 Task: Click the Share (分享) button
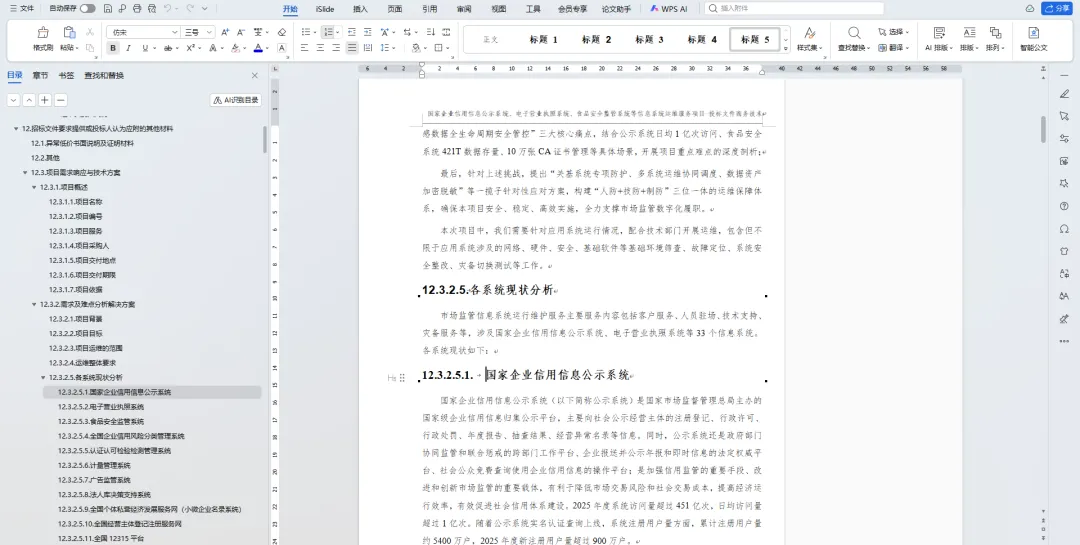click(x=1057, y=9)
